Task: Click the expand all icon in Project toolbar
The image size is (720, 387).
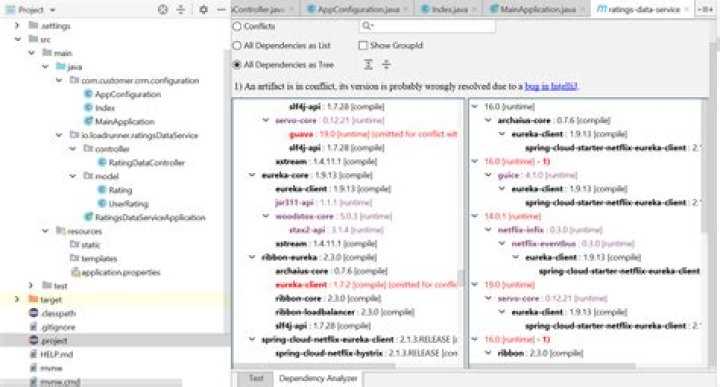Action: click(180, 9)
